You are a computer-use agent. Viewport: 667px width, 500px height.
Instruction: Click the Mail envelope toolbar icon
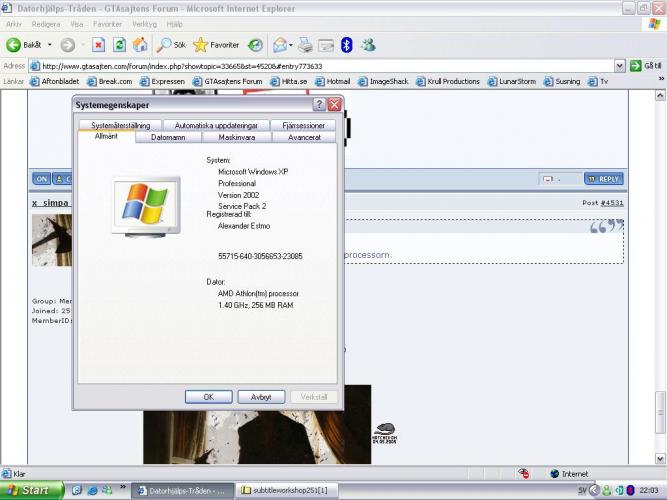280,45
